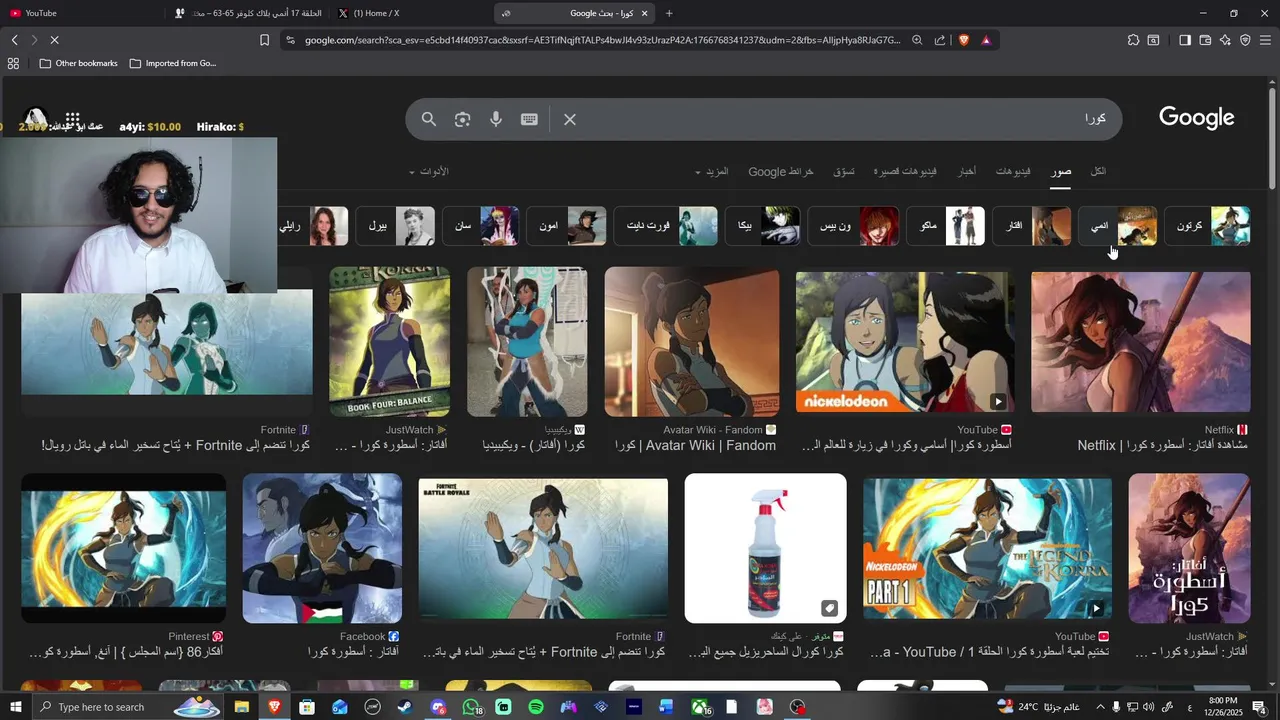Filter images by فورت نايت chip

(x=666, y=226)
